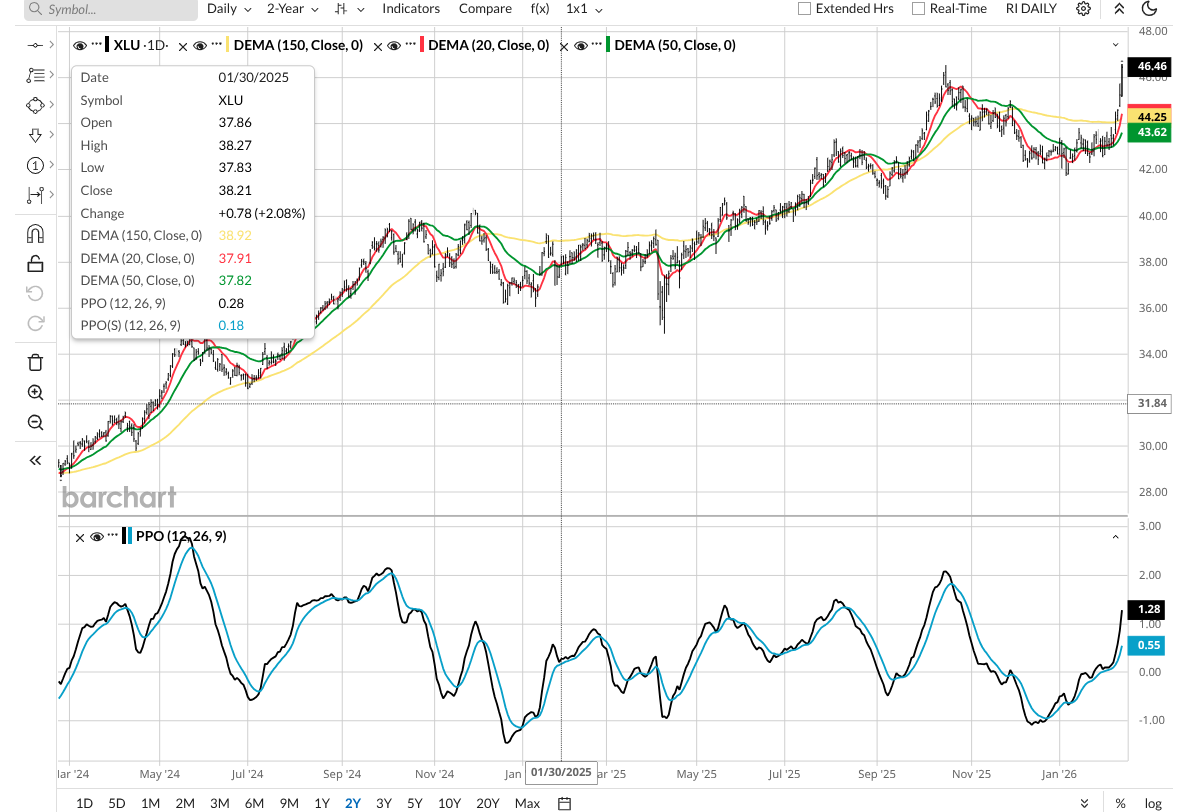Open the Indicators menu
The height and width of the screenshot is (812, 1197).
tap(411, 9)
